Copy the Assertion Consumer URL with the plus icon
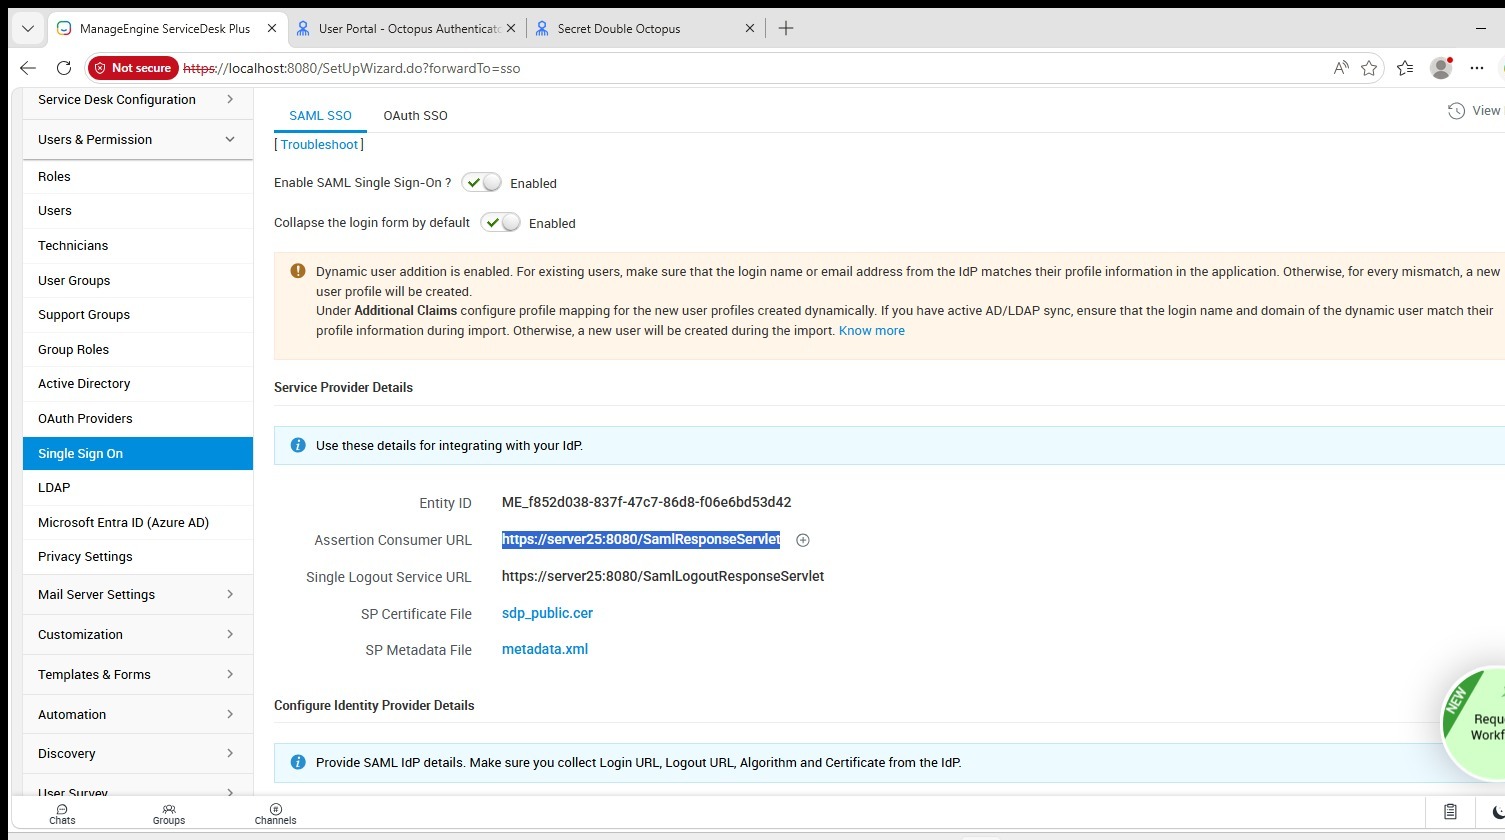This screenshot has height=840, width=1505. tap(802, 540)
